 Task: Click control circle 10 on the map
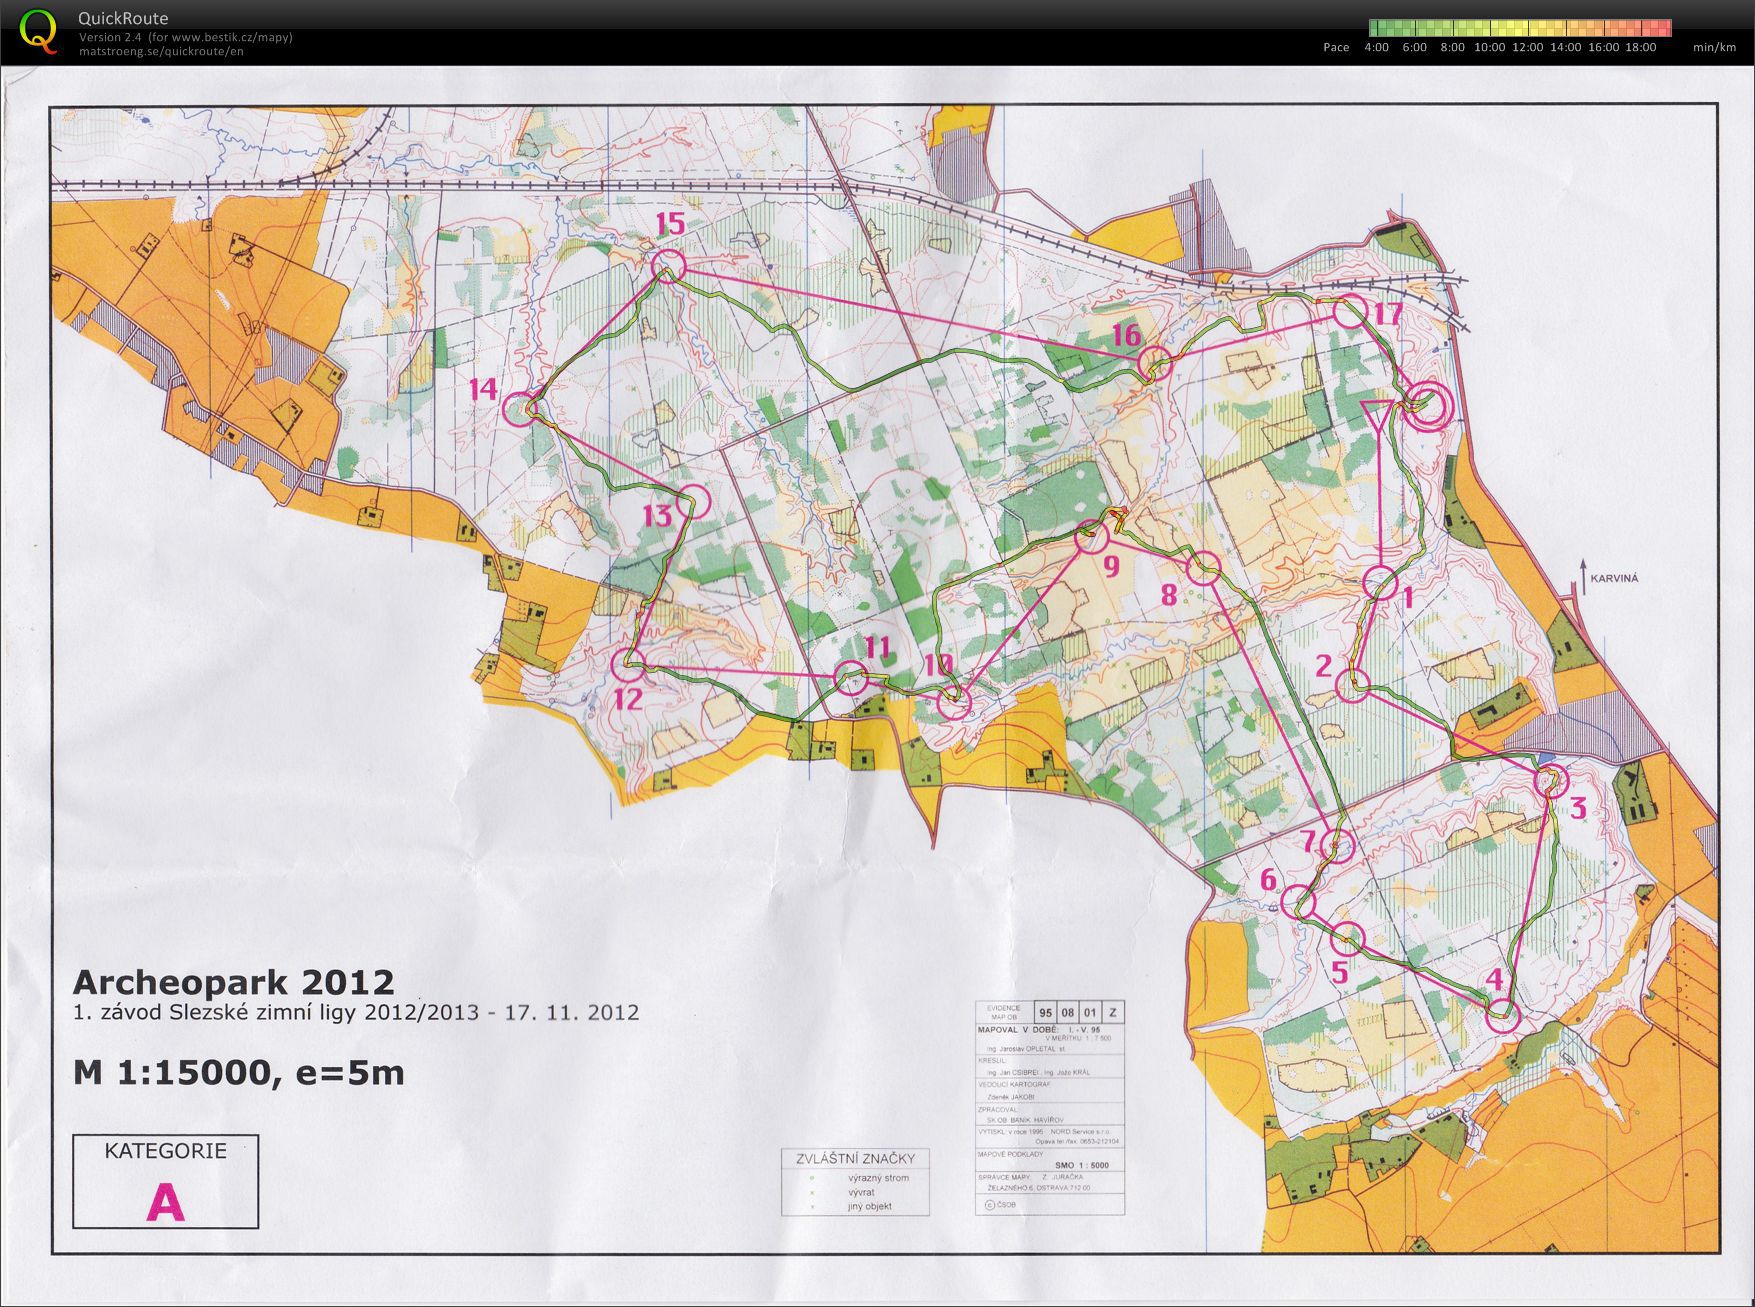[x=955, y=702]
